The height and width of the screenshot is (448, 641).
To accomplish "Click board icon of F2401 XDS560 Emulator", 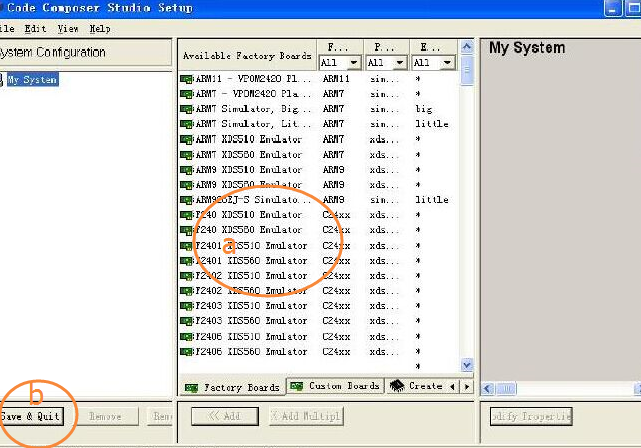I will (x=186, y=261).
